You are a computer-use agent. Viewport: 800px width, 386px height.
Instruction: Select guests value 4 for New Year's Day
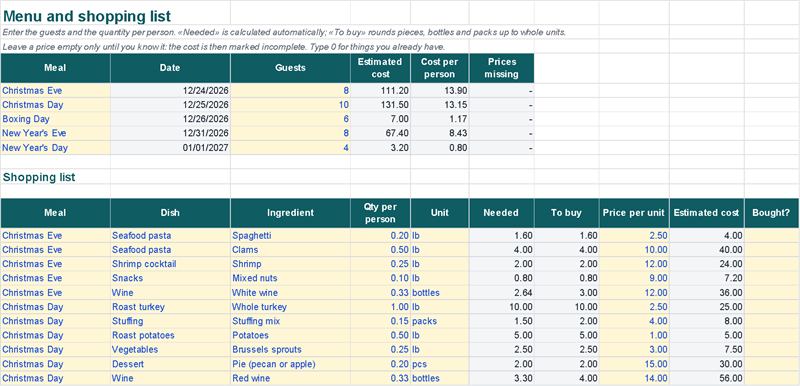click(x=290, y=148)
